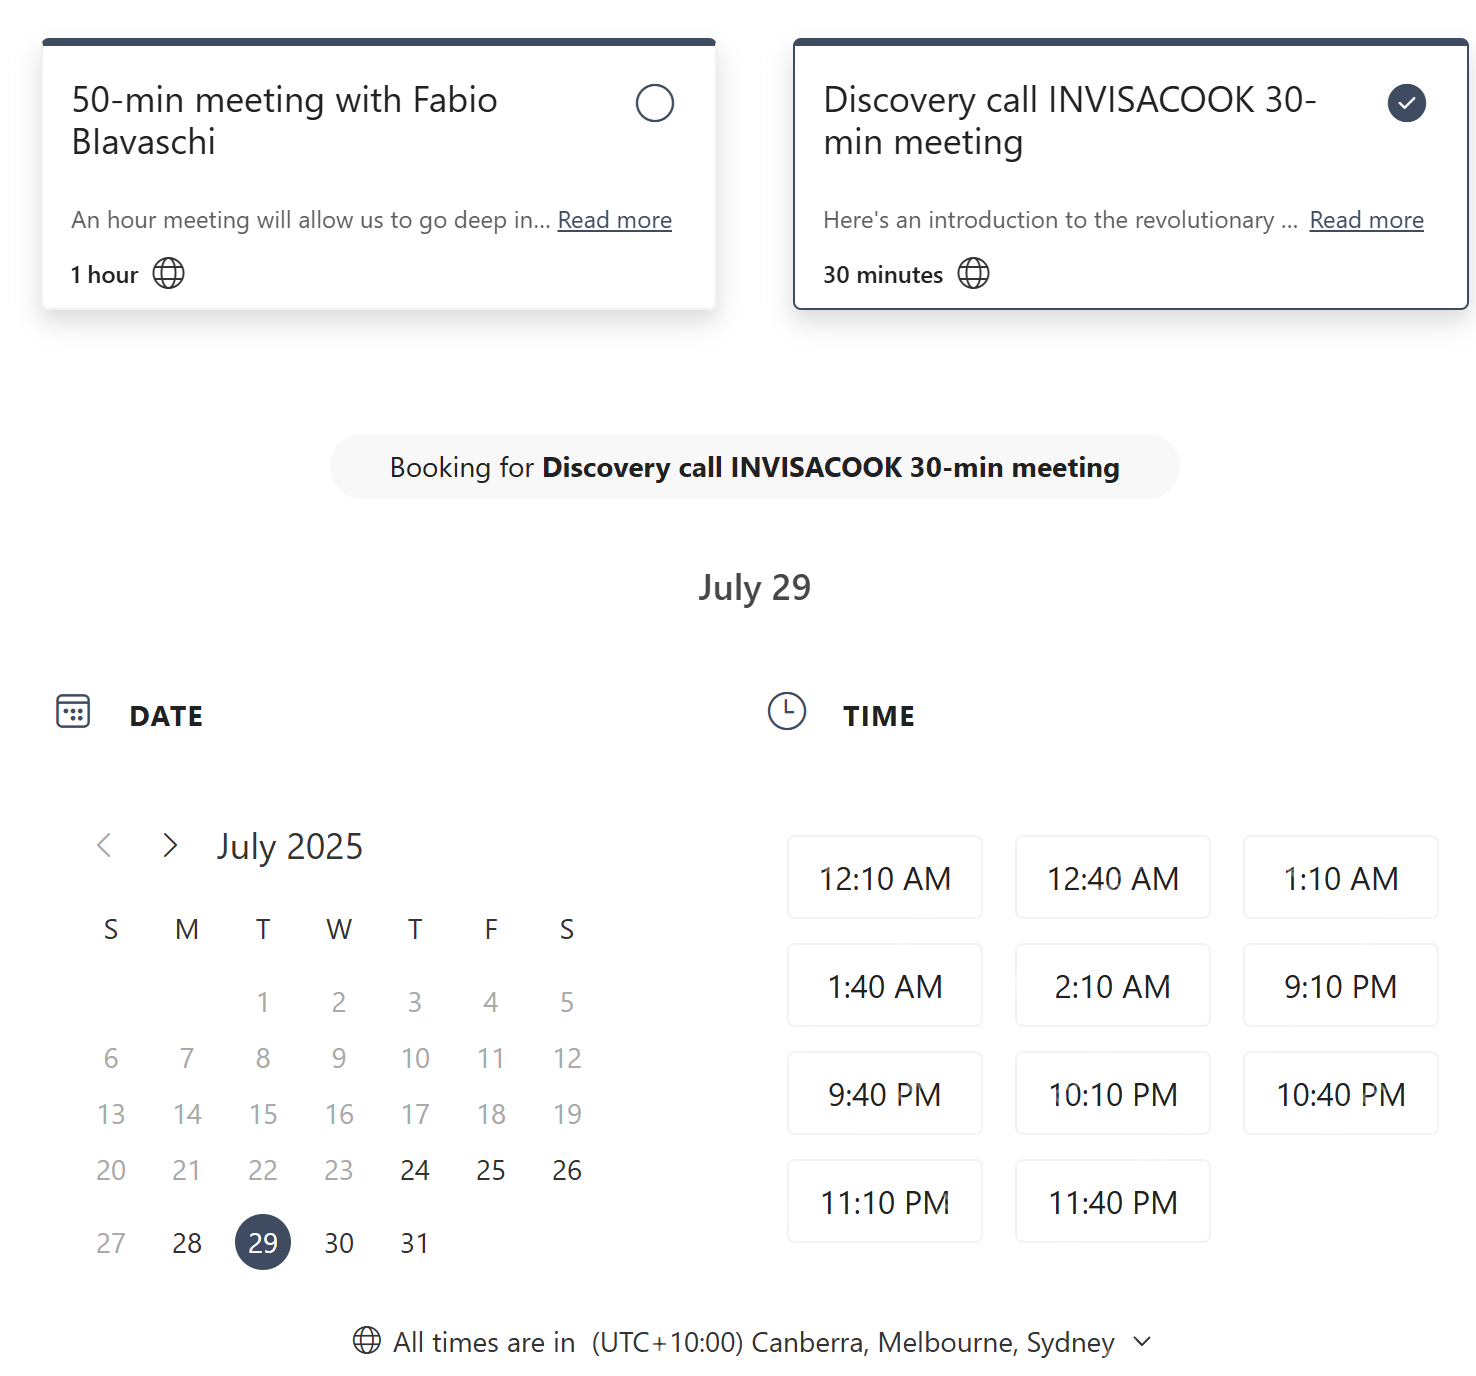Pick July 26 in the calendar

[x=567, y=1170]
